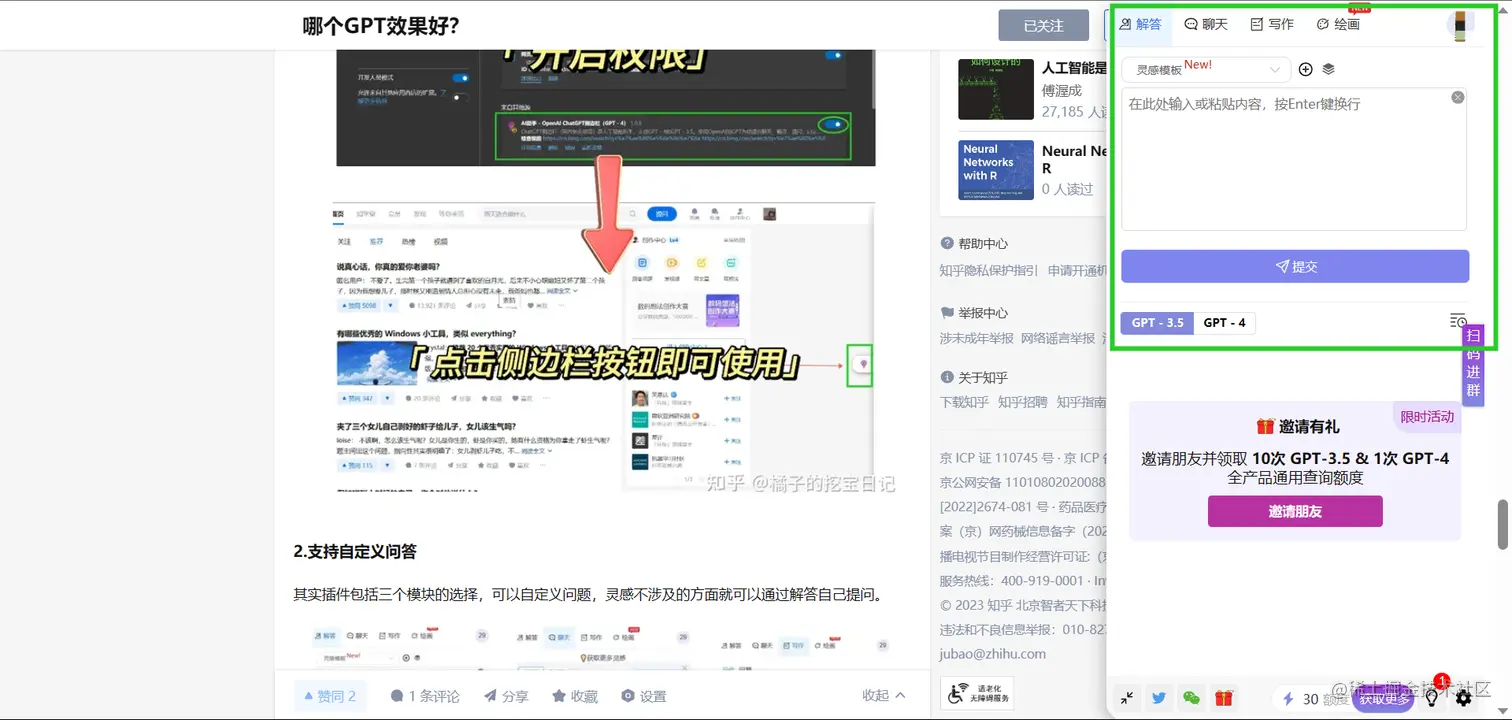This screenshot has height=720, width=1512.
Task: Clear the input box with the X icon
Action: [1457, 97]
